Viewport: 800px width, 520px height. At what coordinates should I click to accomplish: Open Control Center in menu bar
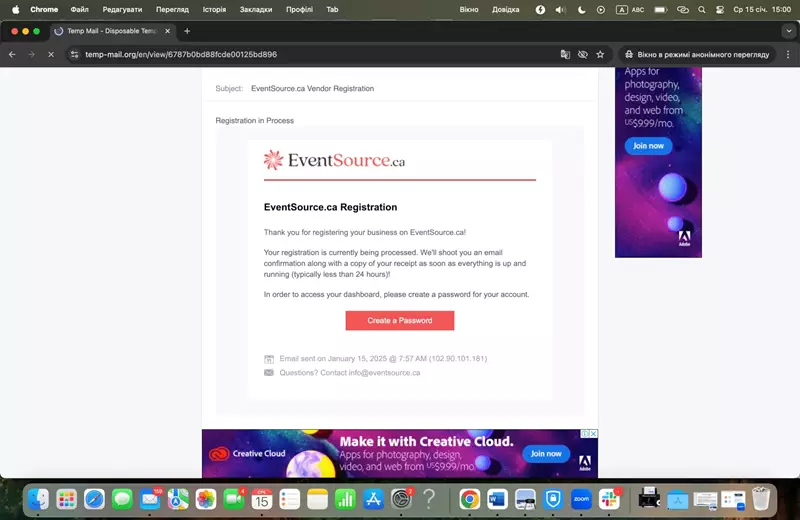pyautogui.click(x=720, y=10)
